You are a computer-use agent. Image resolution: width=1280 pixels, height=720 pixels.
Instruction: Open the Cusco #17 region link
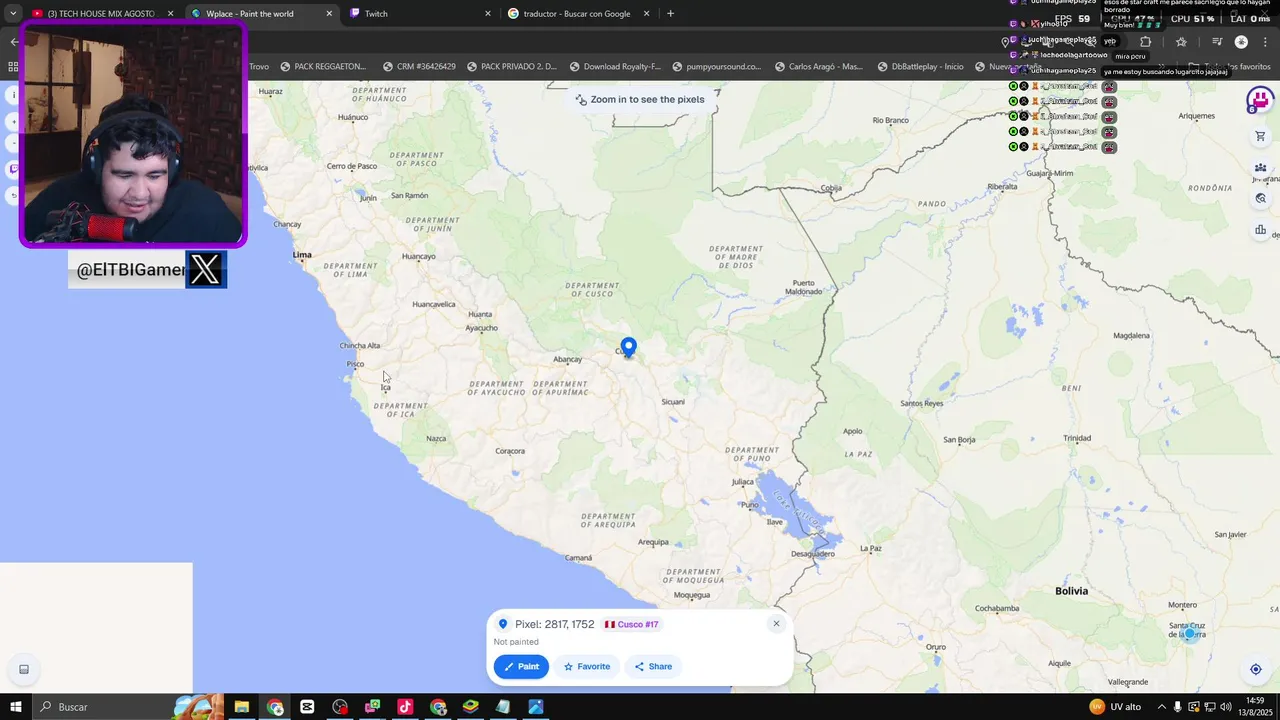coord(631,624)
